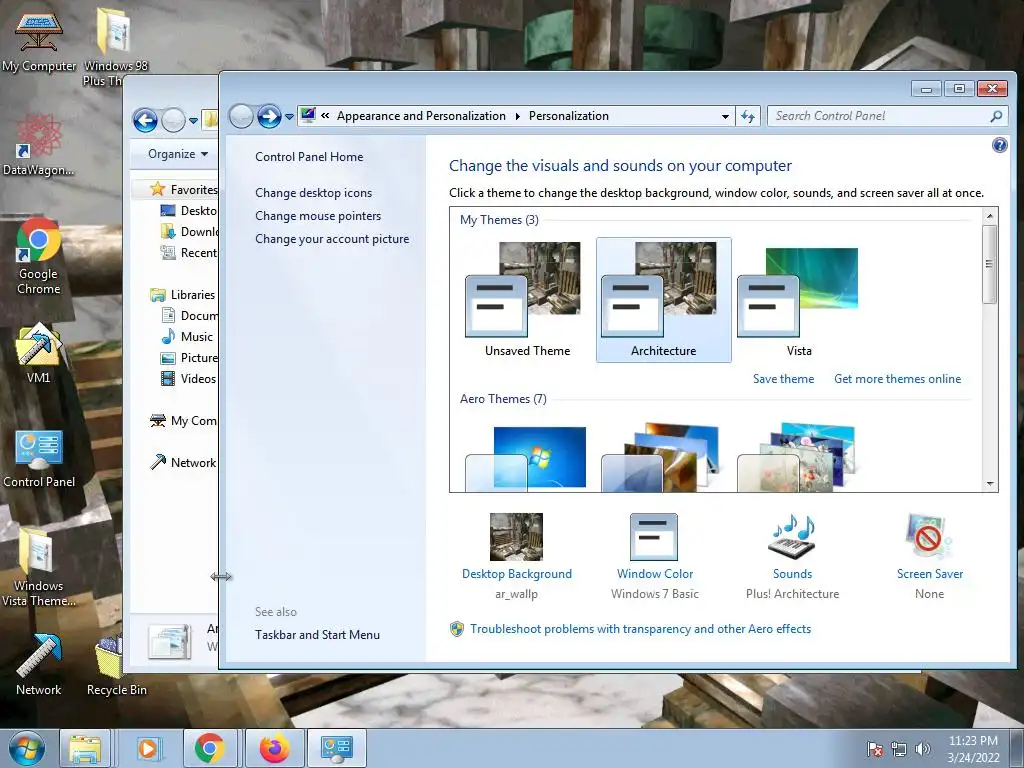Screen dimensions: 1024x768
Task: Expand the address bar history dropdown
Action: click(725, 116)
